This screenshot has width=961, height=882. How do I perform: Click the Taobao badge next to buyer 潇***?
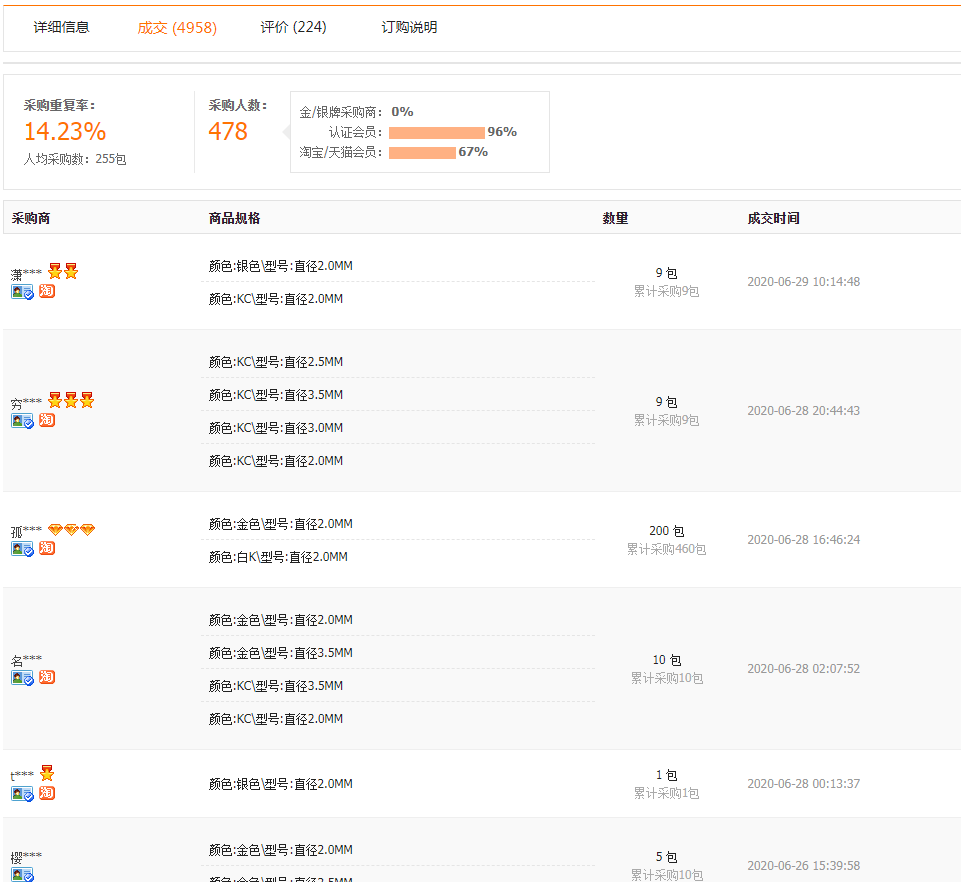click(x=46, y=291)
